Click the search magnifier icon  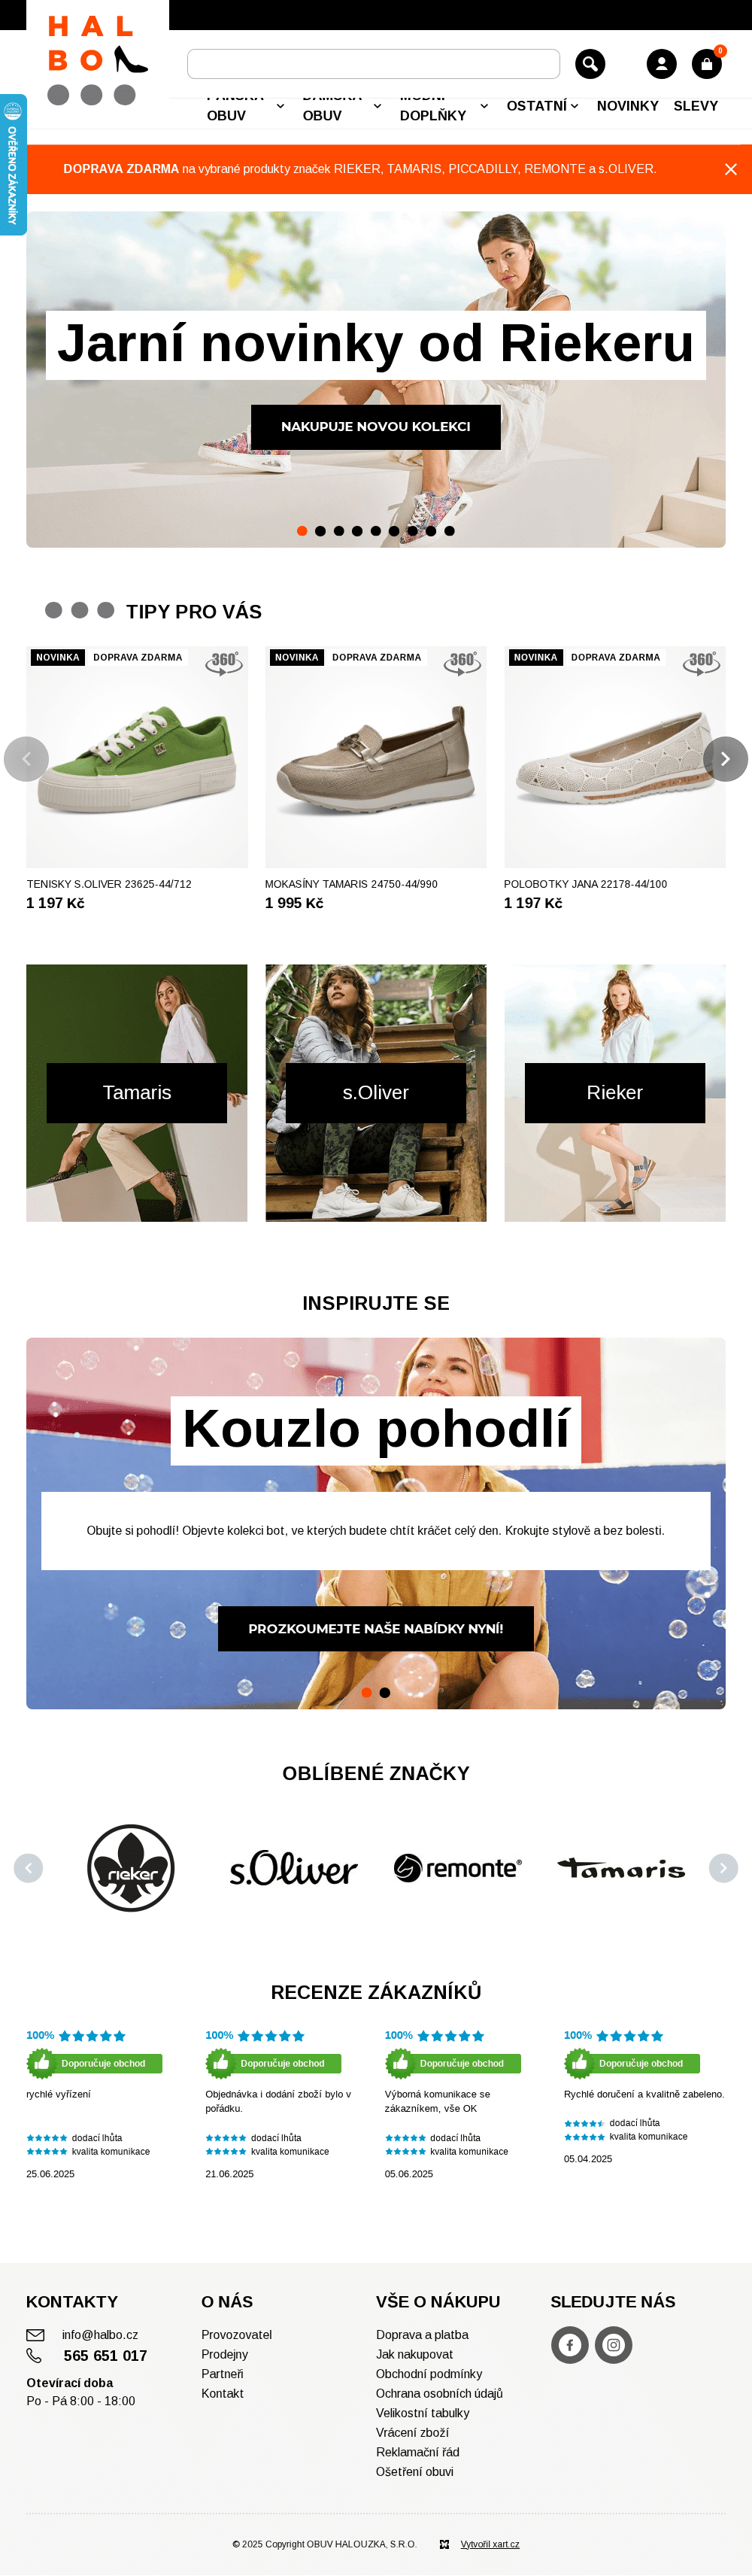click(x=590, y=64)
